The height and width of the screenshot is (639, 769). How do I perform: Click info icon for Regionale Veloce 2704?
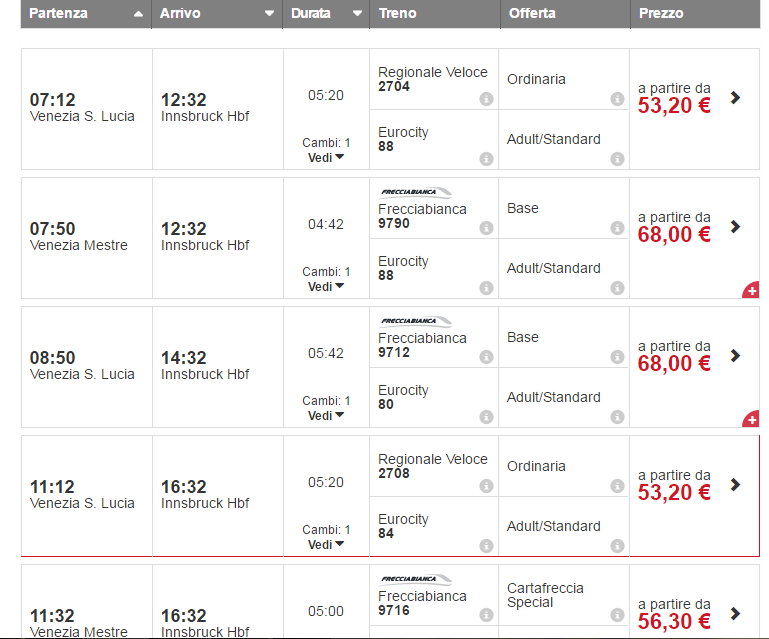(x=486, y=99)
